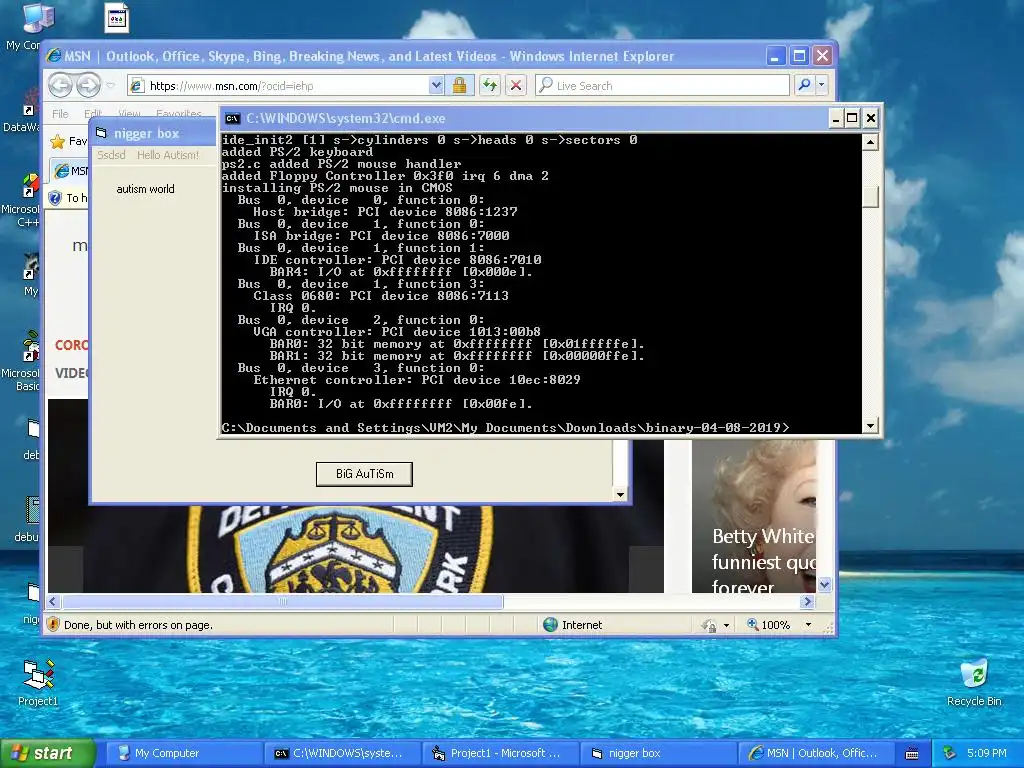Select the Project1 desktop icon
The image size is (1024, 768).
[38, 683]
